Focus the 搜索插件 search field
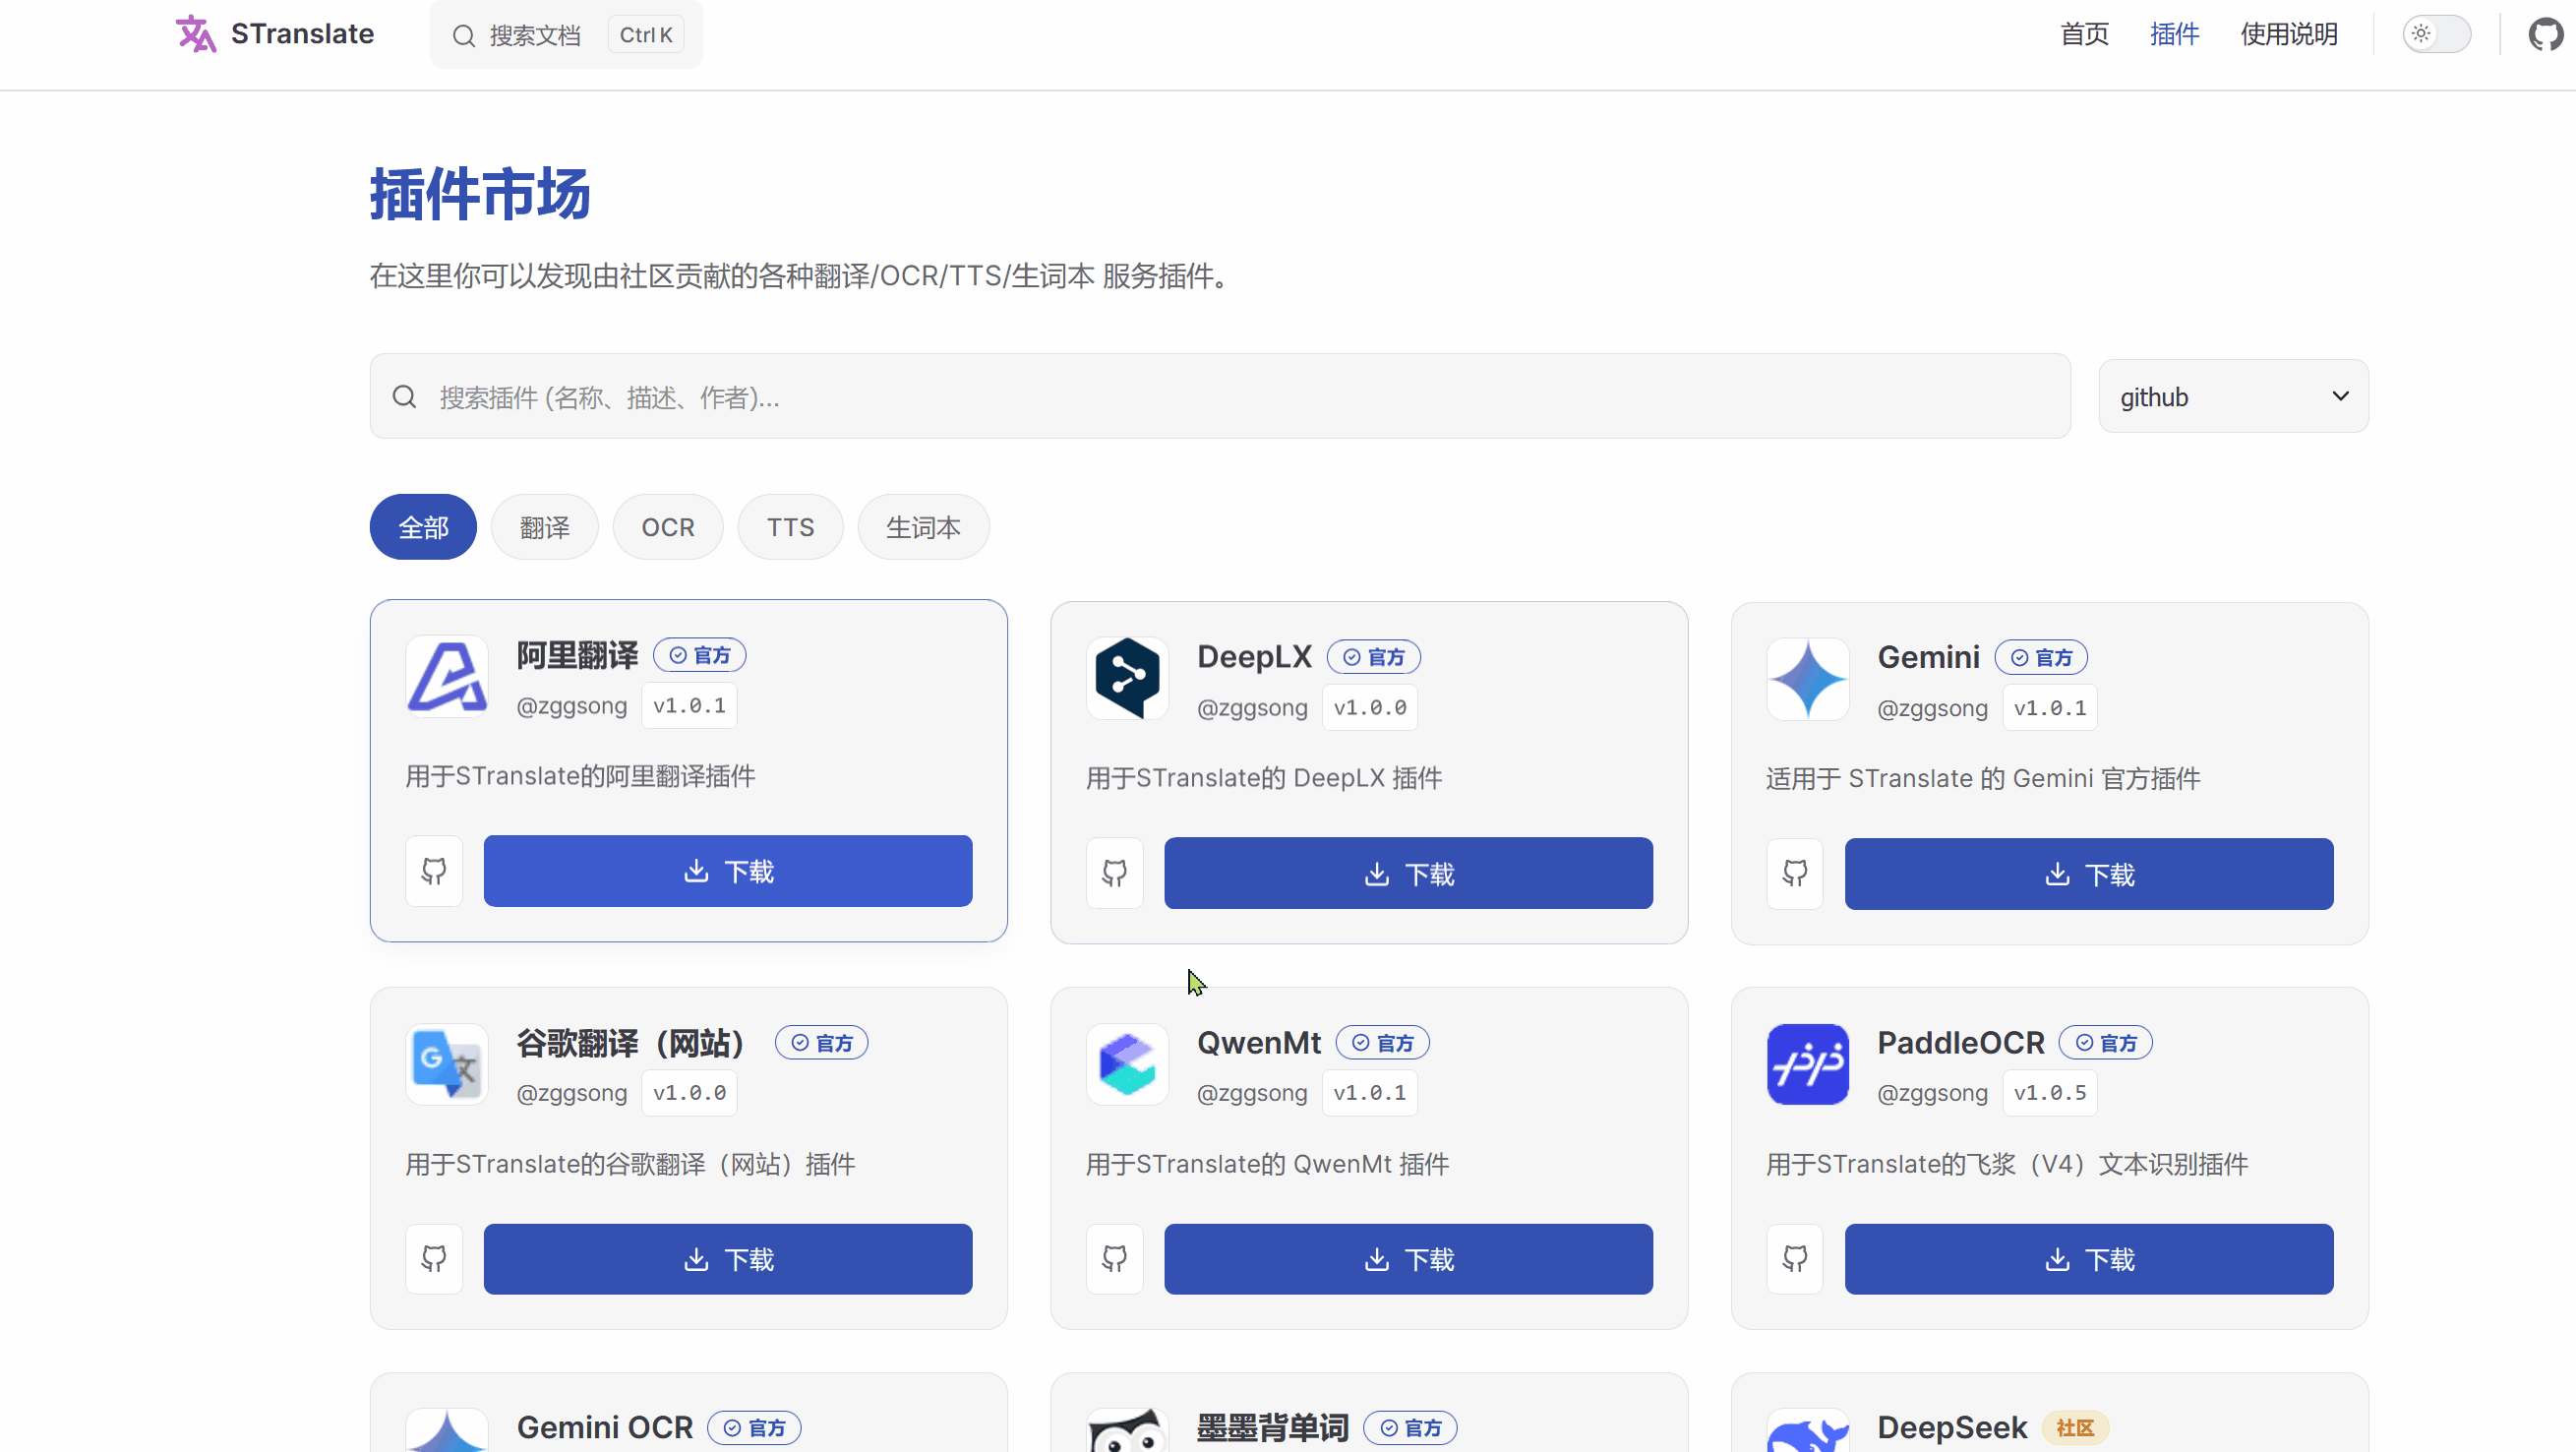 click(x=1220, y=397)
